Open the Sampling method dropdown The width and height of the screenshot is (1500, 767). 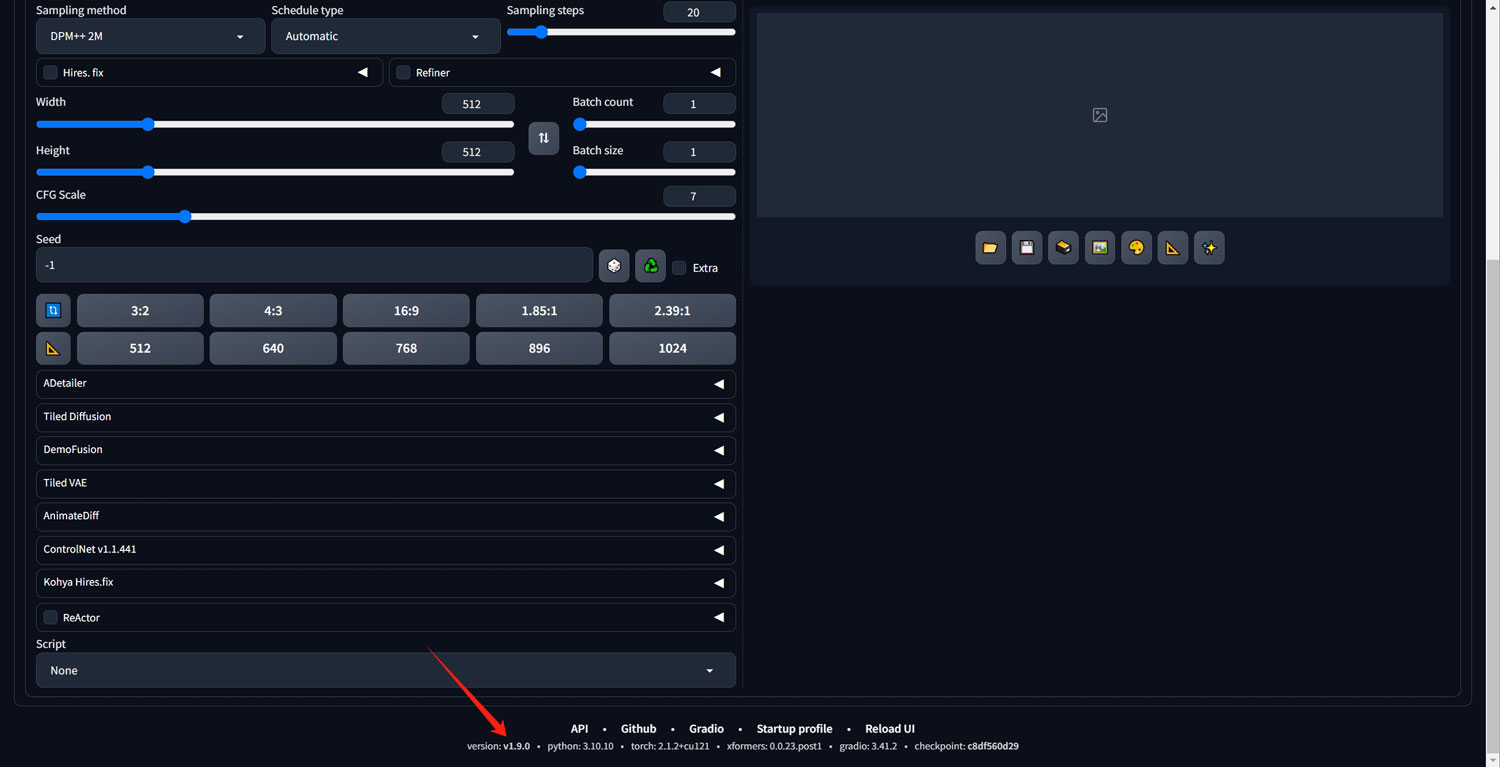150,35
